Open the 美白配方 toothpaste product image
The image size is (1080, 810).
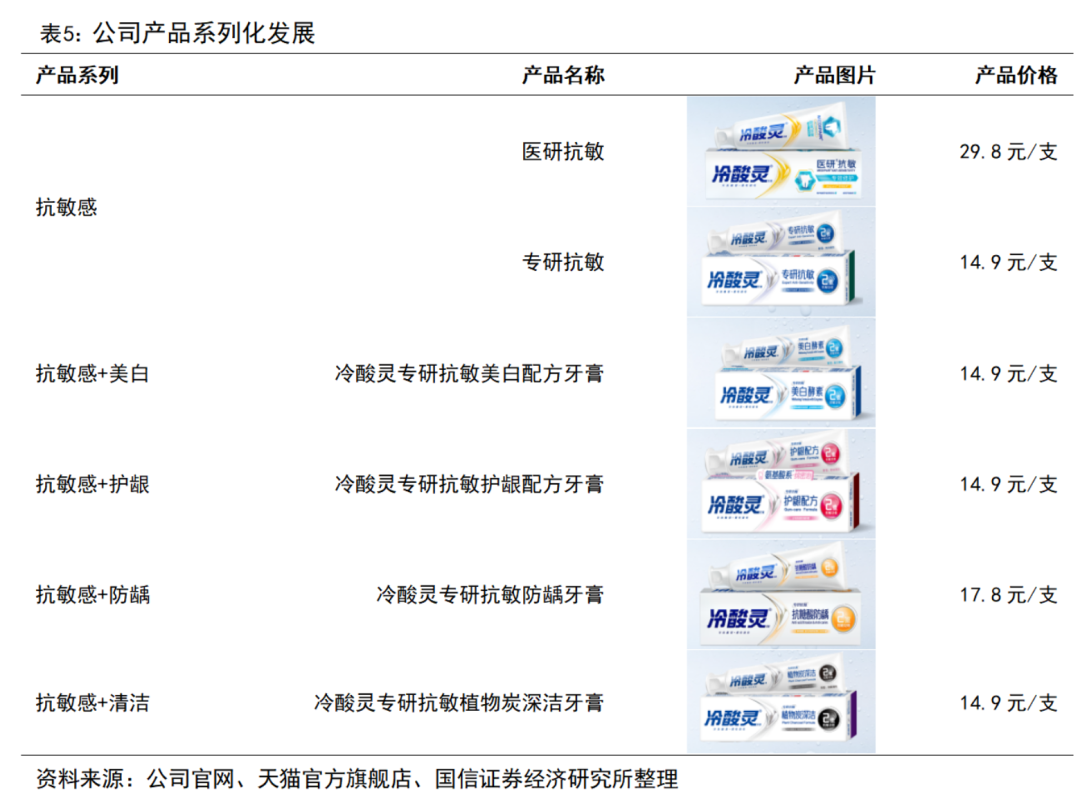click(x=781, y=373)
